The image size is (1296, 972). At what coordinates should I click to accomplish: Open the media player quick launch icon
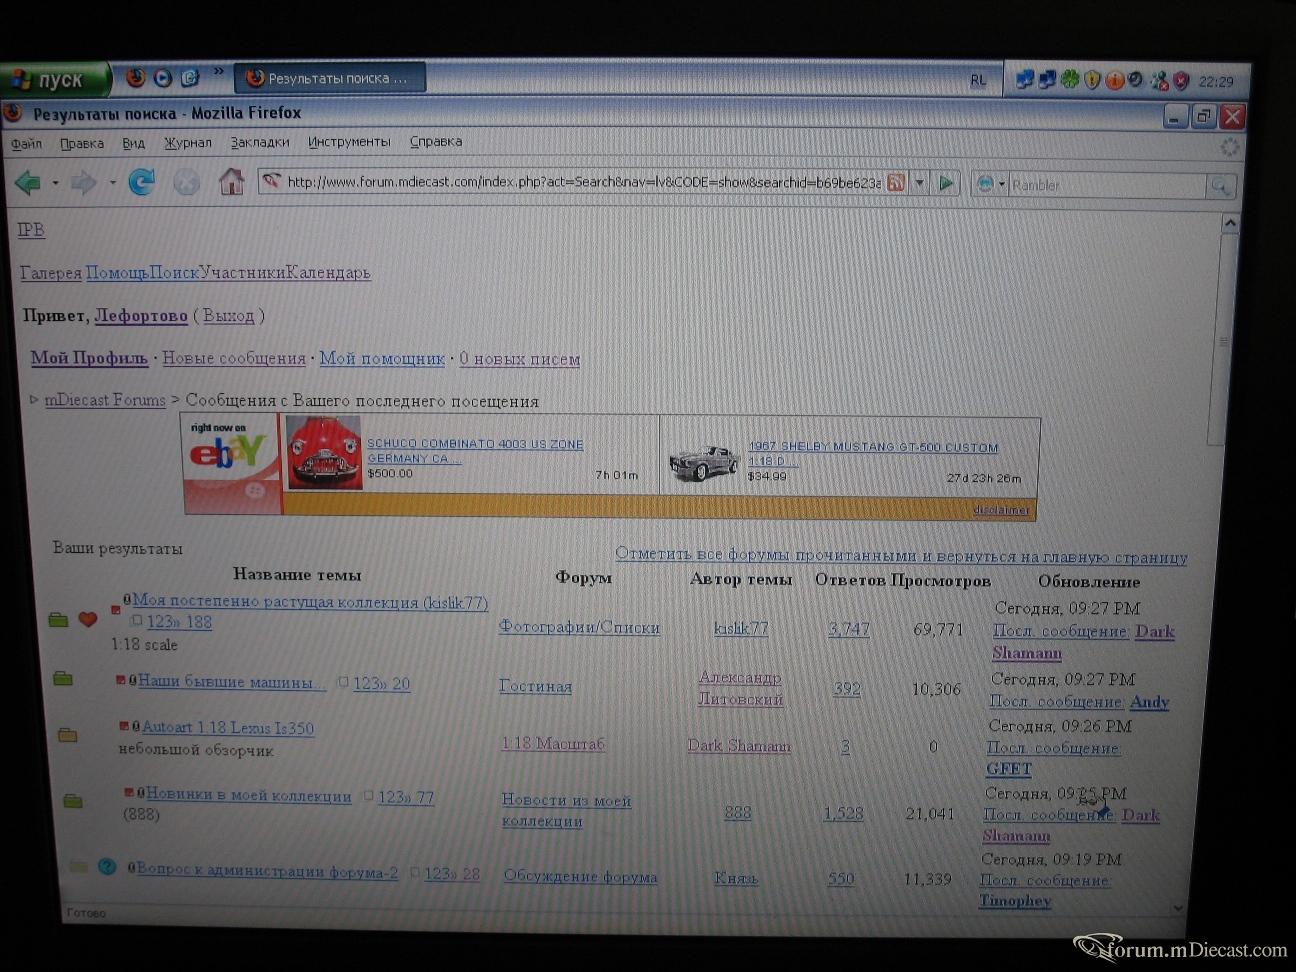[x=163, y=77]
